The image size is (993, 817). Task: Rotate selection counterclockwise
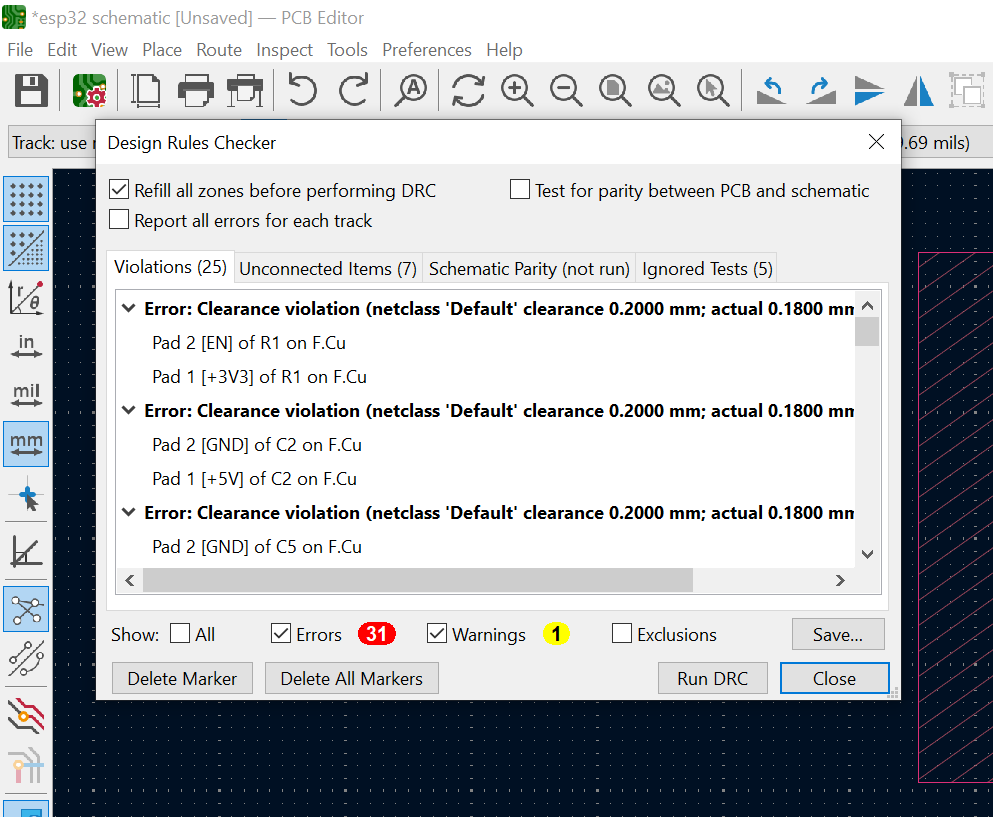pyautogui.click(x=771, y=90)
